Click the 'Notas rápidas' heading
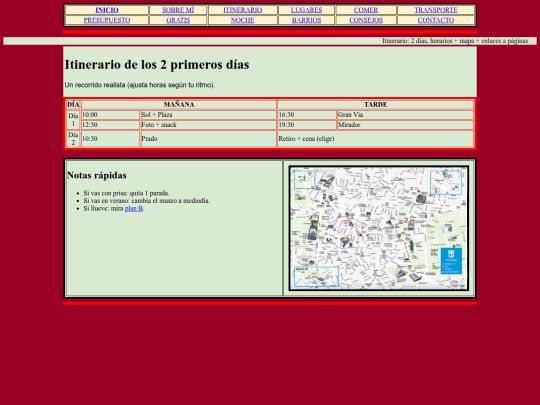The height and width of the screenshot is (405, 540). [x=97, y=175]
